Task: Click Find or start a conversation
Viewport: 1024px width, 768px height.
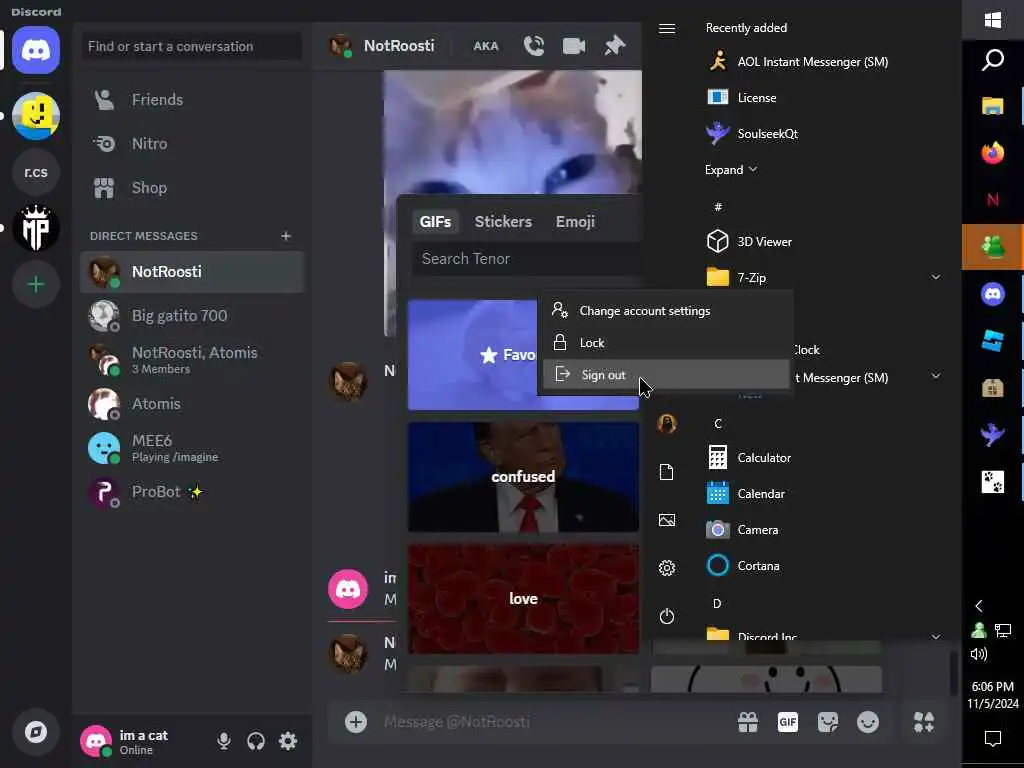Action: point(192,46)
